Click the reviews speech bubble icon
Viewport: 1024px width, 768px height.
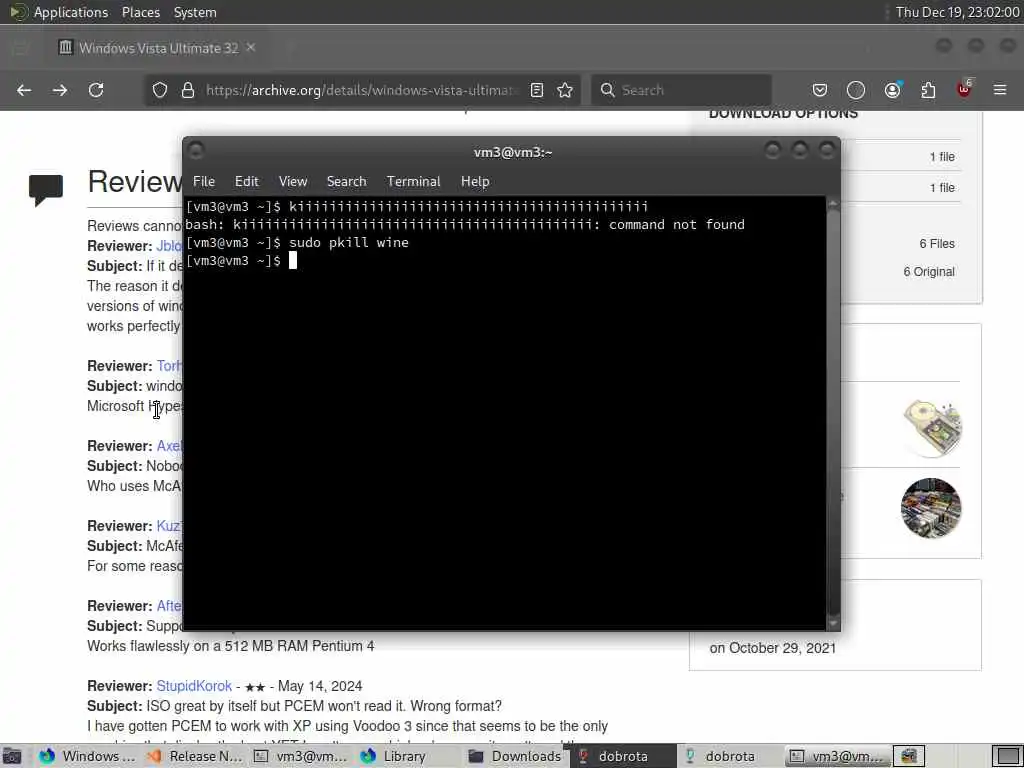click(46, 189)
